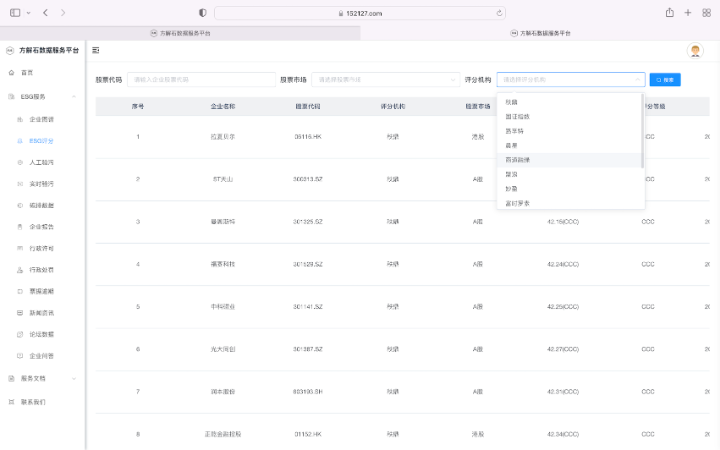Click score 42.31(CCC) in row 7
Viewport: 720px width, 450px height.
click(x=563, y=392)
